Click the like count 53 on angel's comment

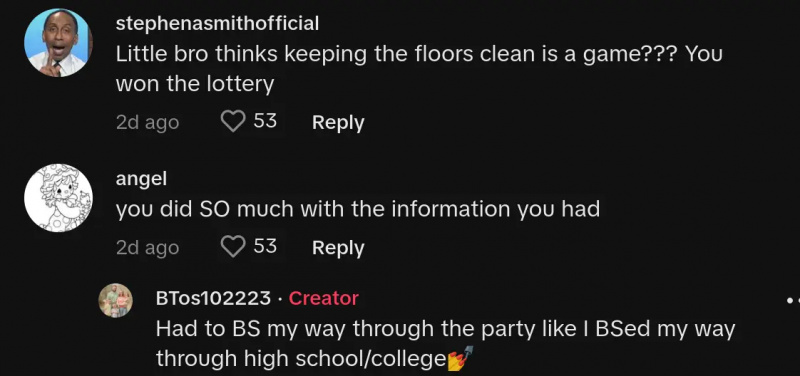pyautogui.click(x=265, y=246)
